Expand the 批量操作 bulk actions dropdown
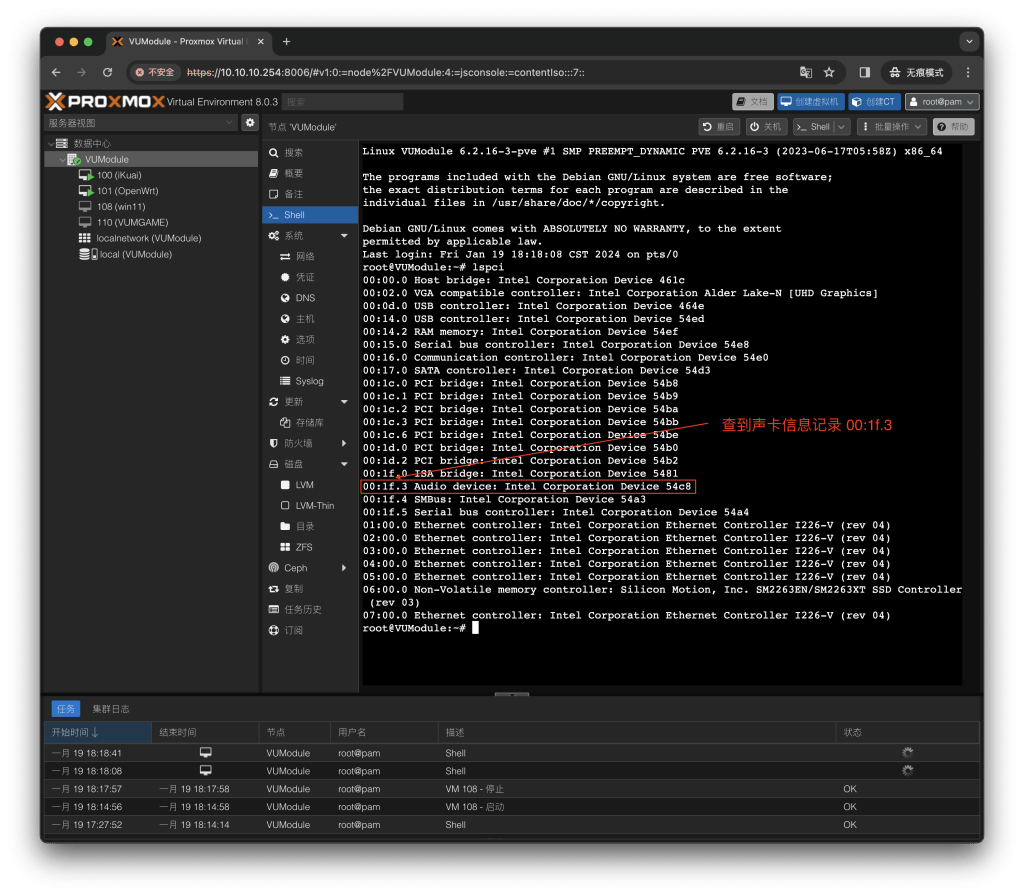Screen dimensions: 1024x896 [891, 127]
